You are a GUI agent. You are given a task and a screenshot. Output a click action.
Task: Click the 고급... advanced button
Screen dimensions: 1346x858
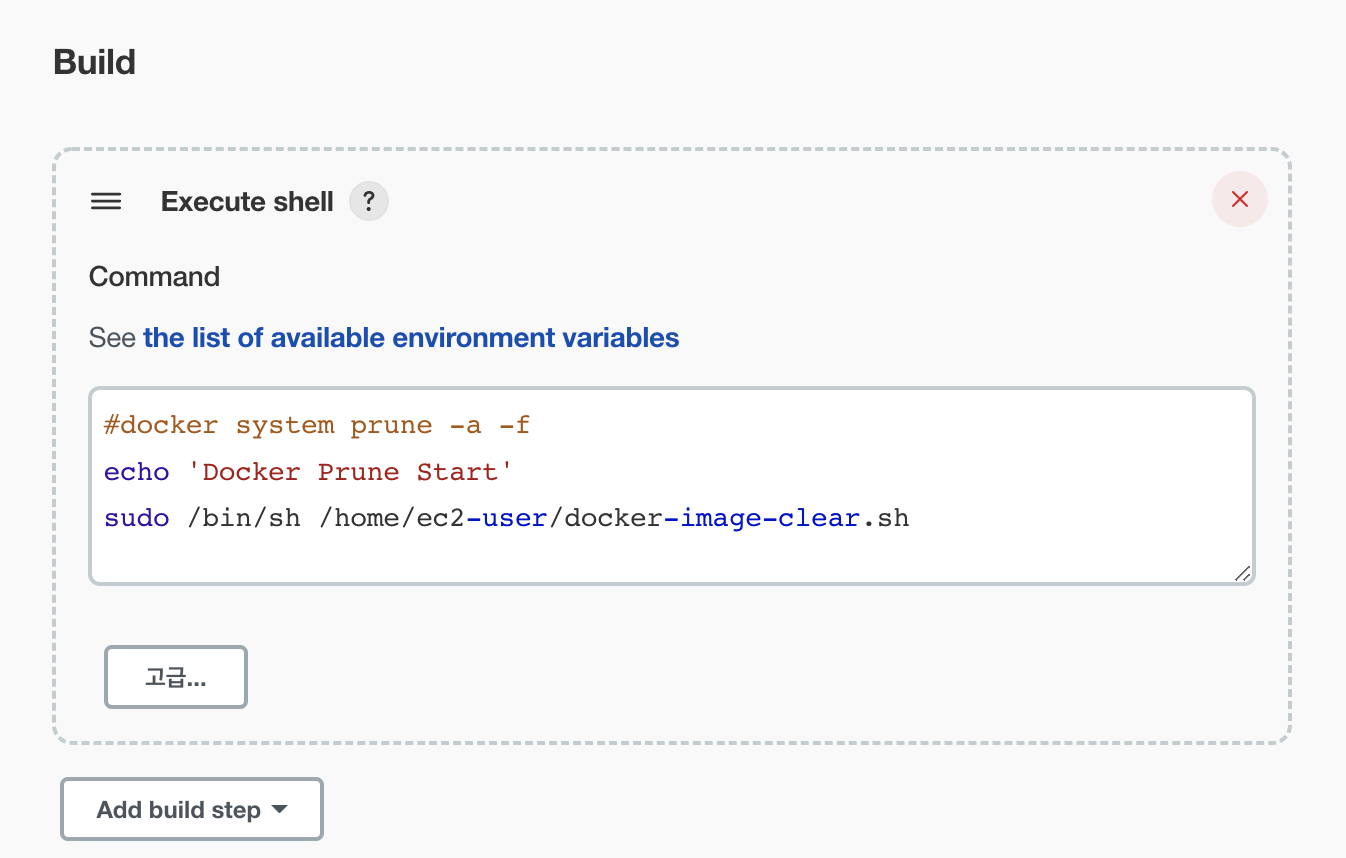point(176,677)
